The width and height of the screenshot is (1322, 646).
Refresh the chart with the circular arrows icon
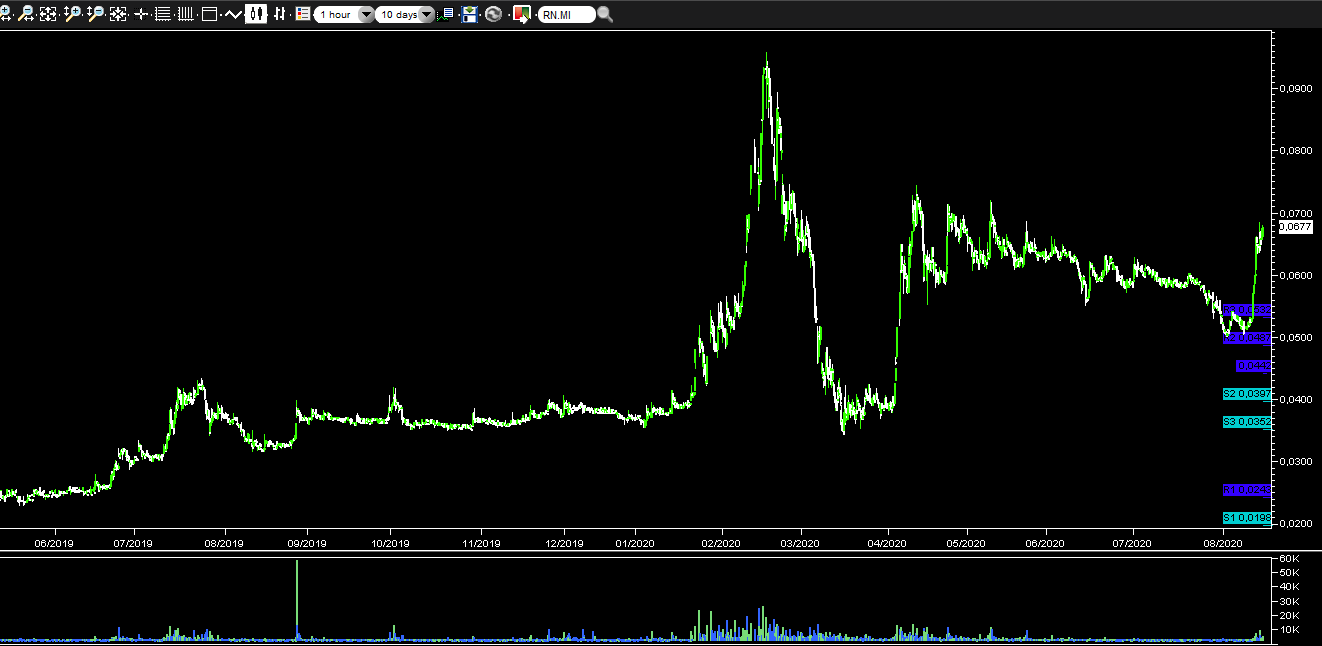(x=493, y=14)
